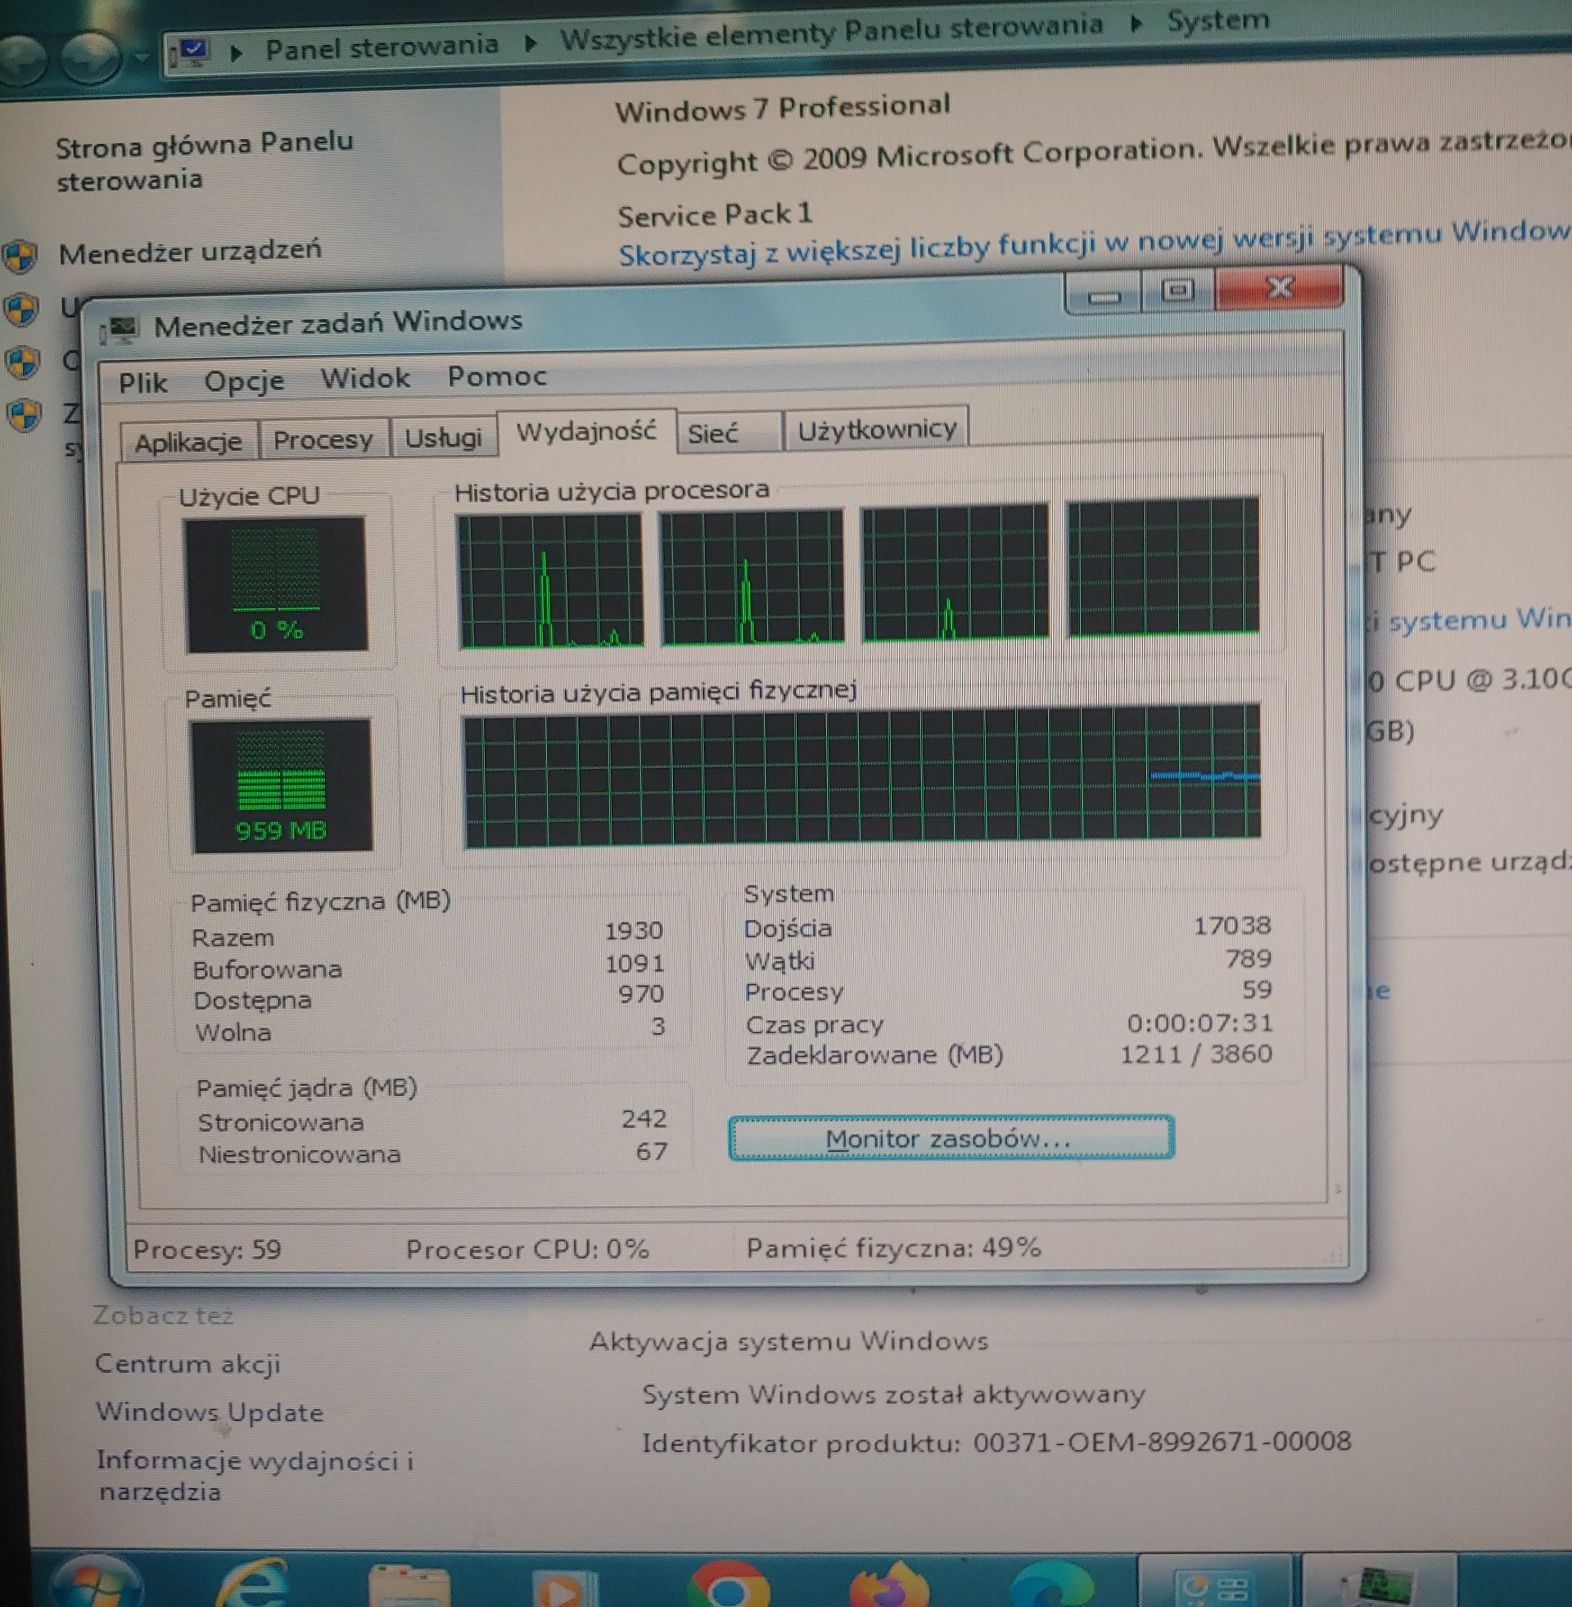Image resolution: width=1572 pixels, height=1607 pixels.
Task: Switch to the Control Panel taskbar button
Action: pyautogui.click(x=1216, y=1581)
